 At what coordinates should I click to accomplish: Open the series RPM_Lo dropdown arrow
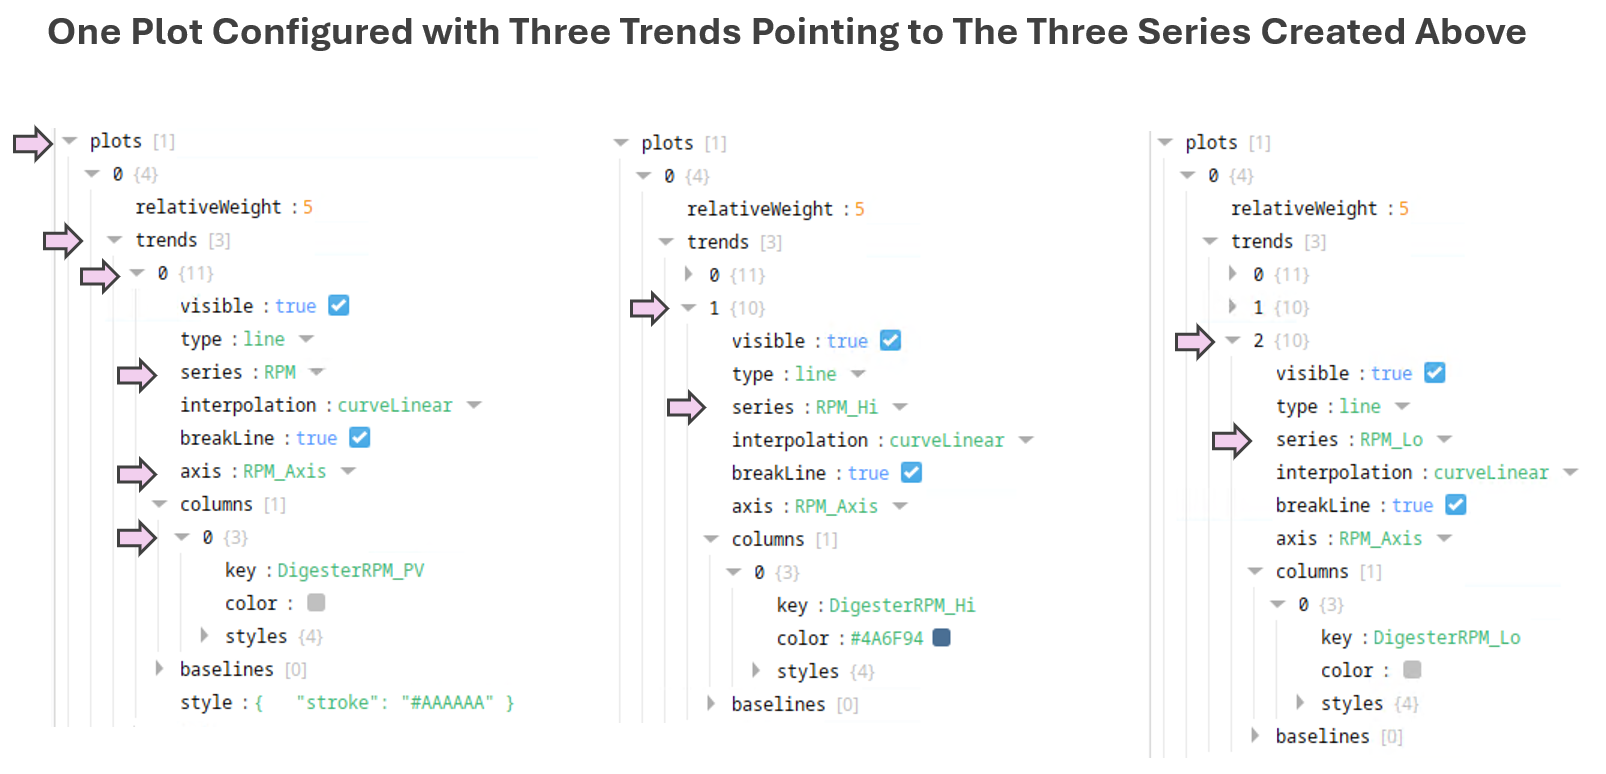(x=1445, y=440)
